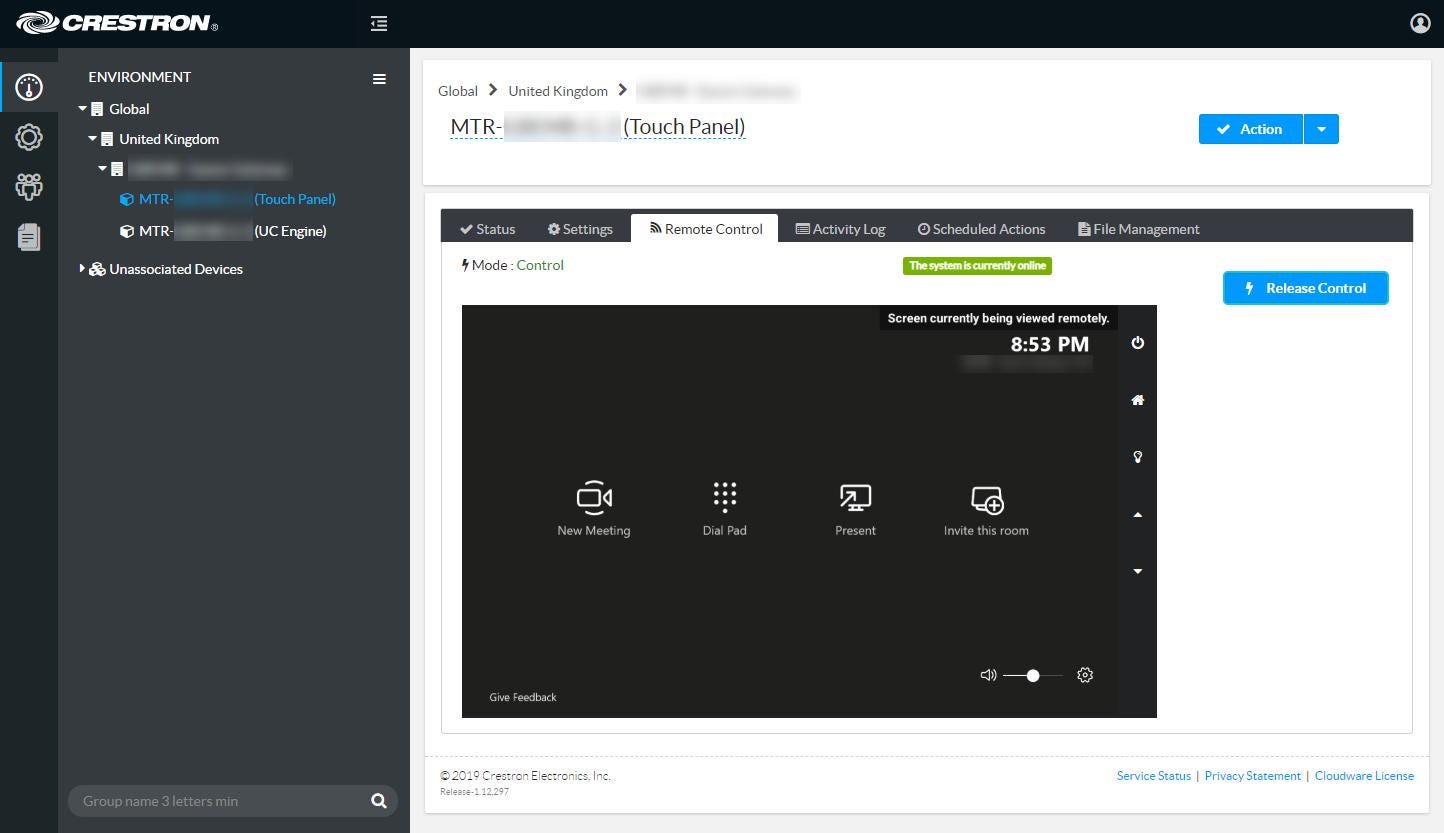
Task: Tap the down arrow on the touch panel
Action: click(x=1137, y=571)
